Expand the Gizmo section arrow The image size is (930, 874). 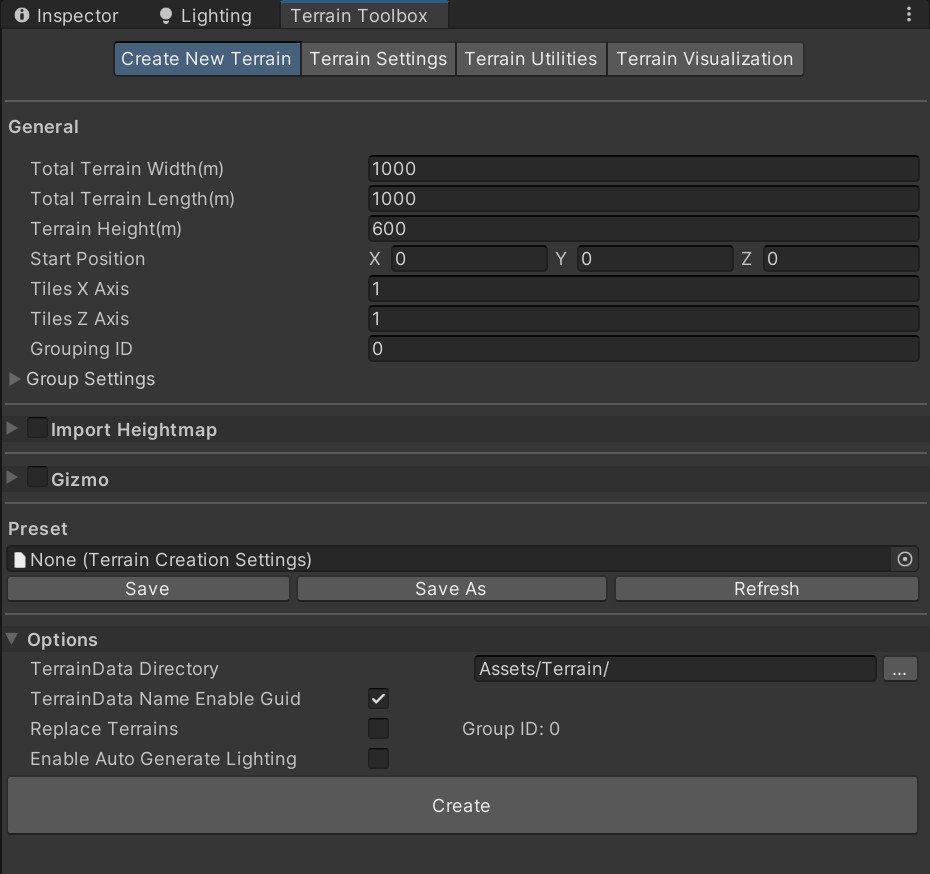point(12,477)
